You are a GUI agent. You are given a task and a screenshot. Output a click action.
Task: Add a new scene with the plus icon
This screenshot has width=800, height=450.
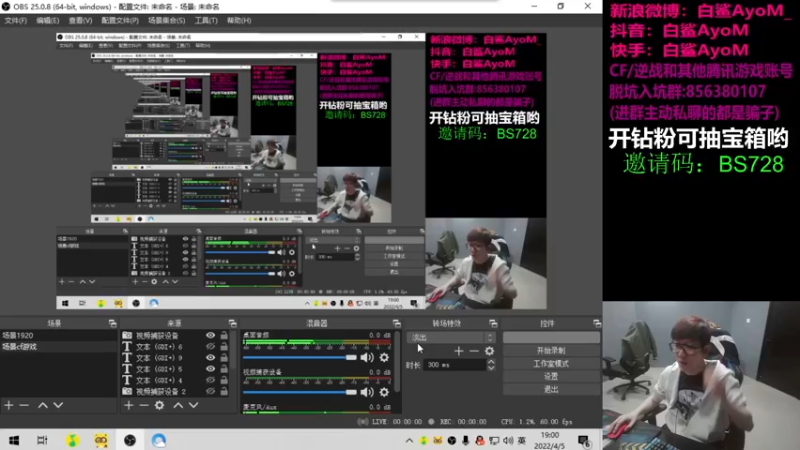[x=9, y=405]
